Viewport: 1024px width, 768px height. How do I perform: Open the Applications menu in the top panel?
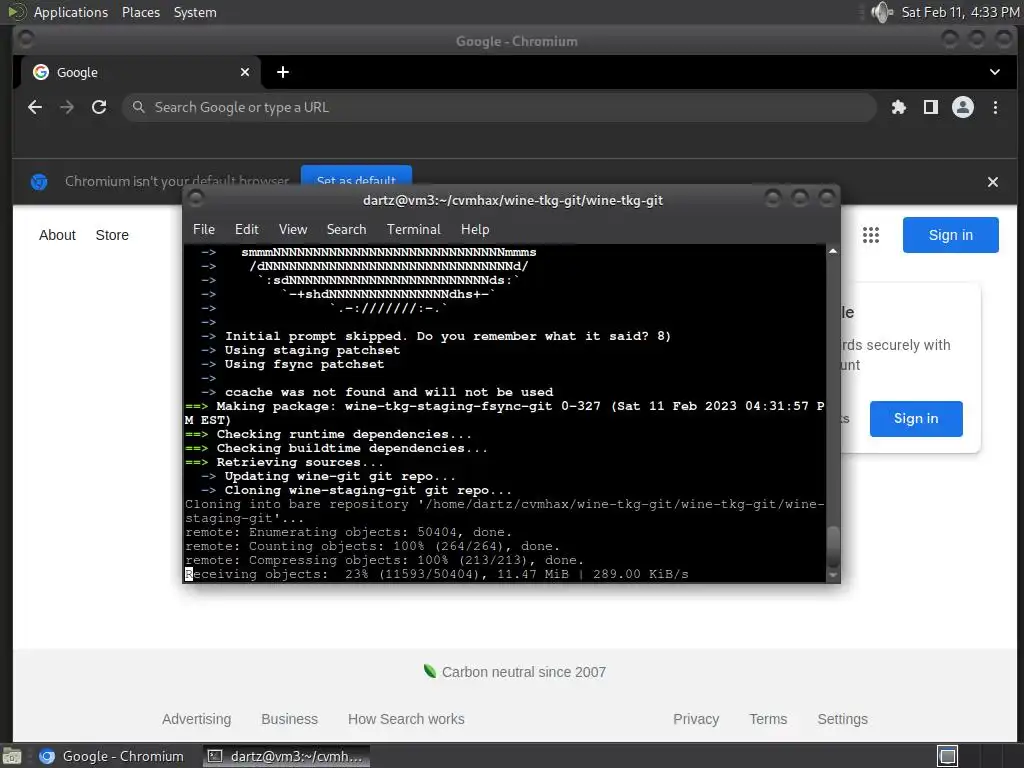click(71, 12)
